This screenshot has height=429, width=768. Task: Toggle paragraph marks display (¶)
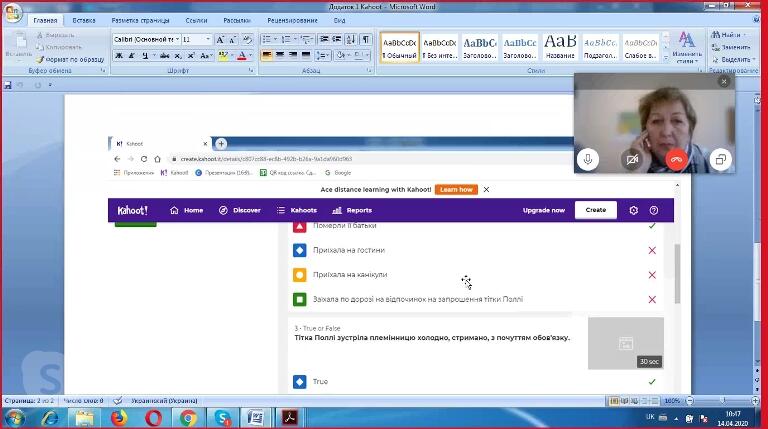[x=366, y=39]
